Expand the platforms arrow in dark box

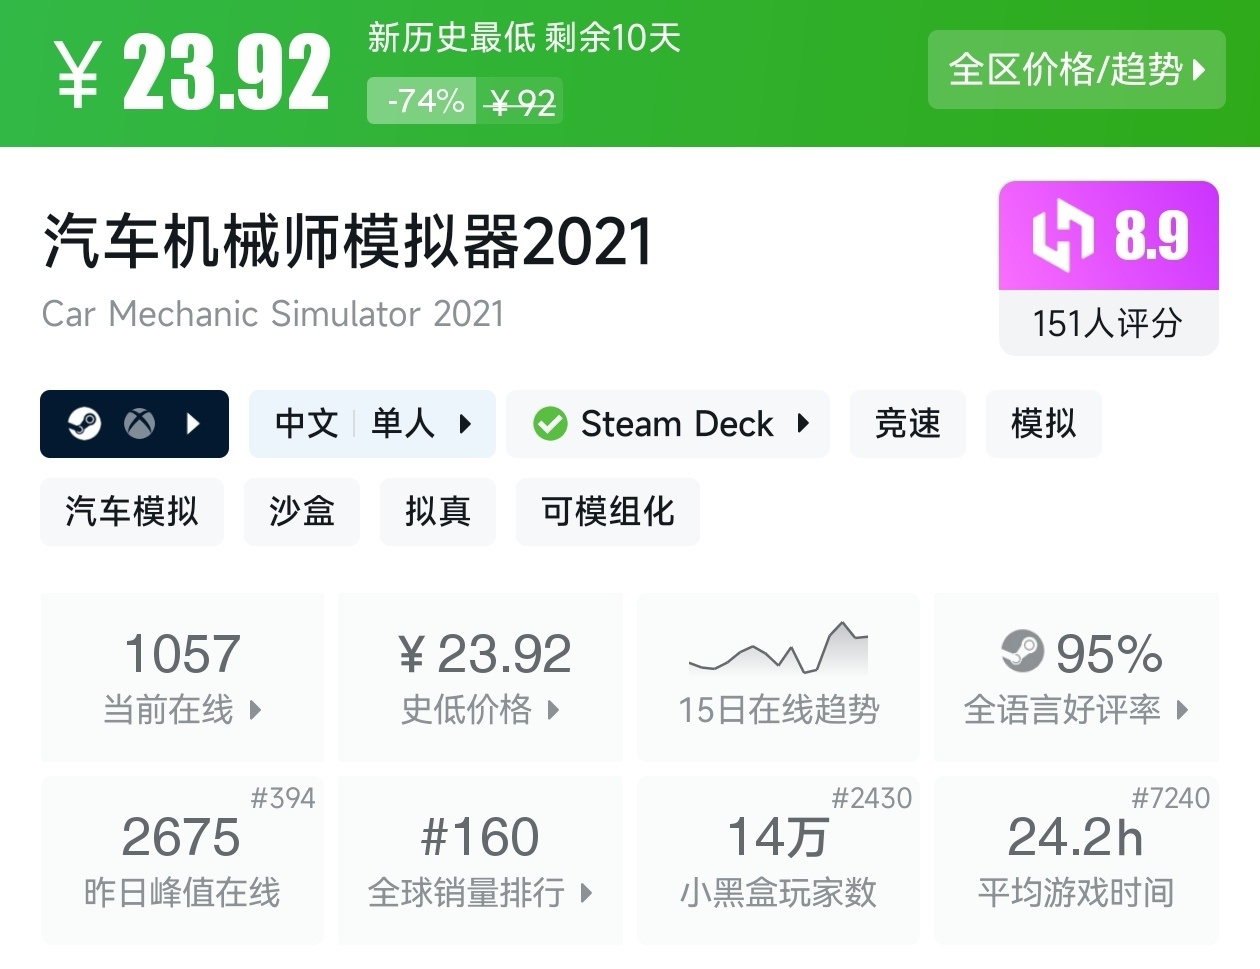coord(194,424)
